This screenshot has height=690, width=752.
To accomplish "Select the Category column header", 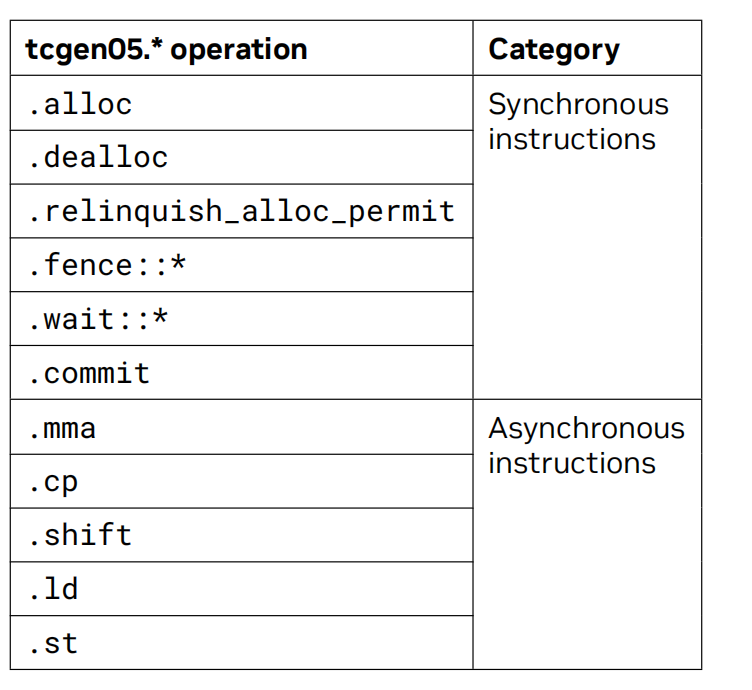I will pyautogui.click(x=553, y=49).
